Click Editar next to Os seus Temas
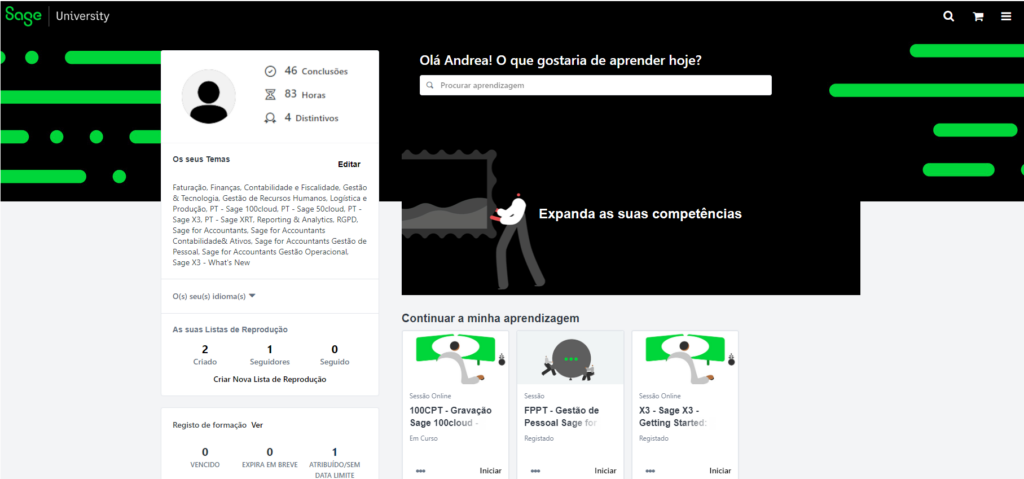The image size is (1024, 479). click(x=349, y=164)
